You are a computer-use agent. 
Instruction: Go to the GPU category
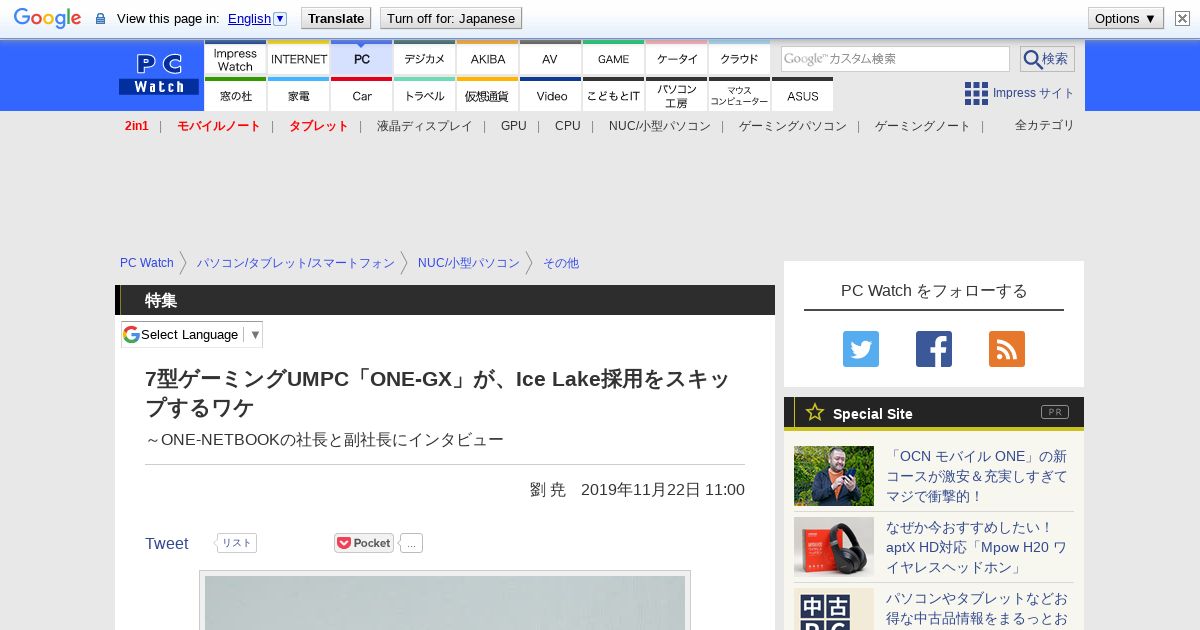pyautogui.click(x=514, y=126)
